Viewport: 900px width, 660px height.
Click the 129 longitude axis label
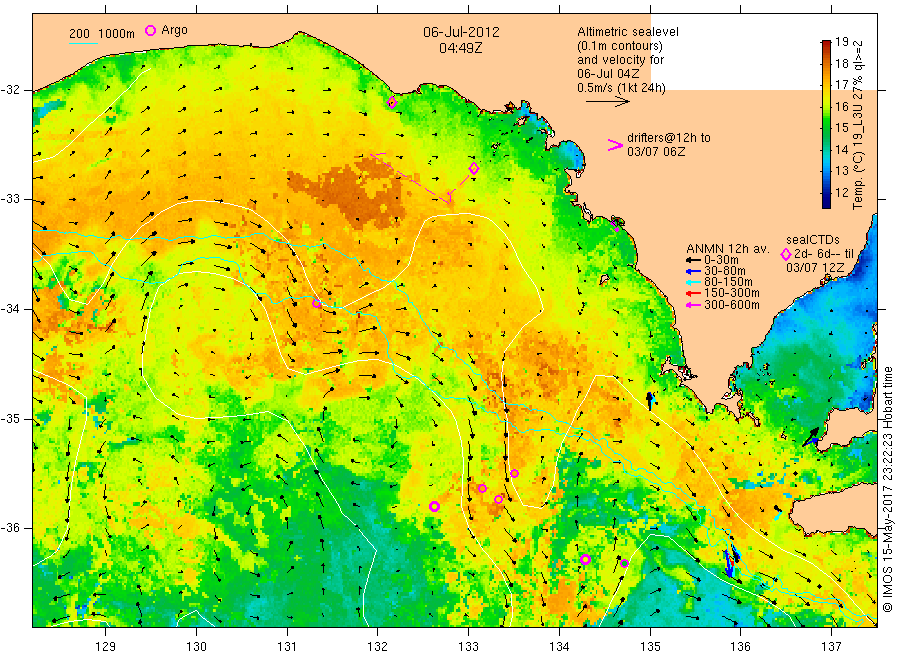coord(106,647)
